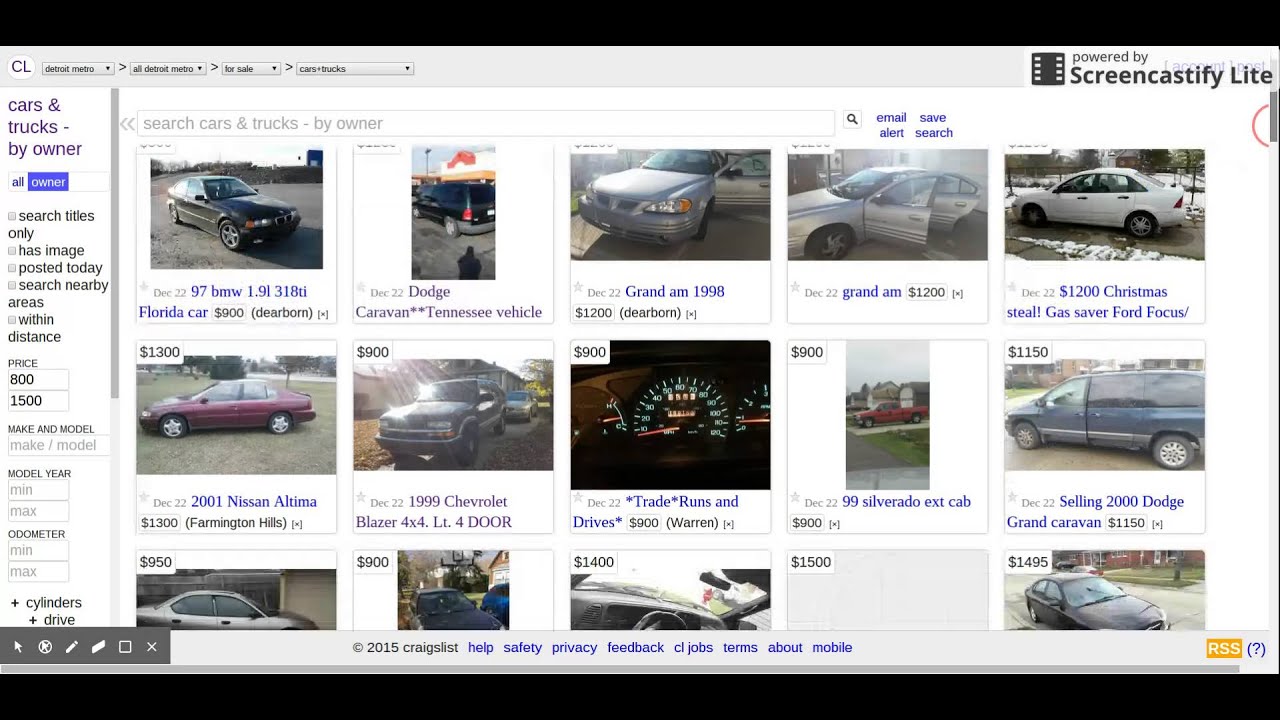Star the $1200 Christmas steal Ford Focus listing
The image size is (1280, 720).
[1012, 288]
